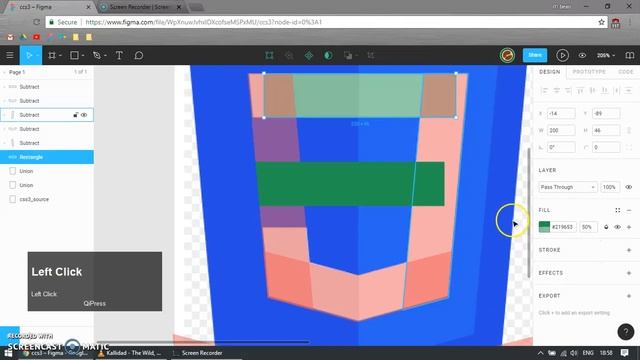Viewport: 640px width, 360px height.
Task: Switch to the Code tab
Action: click(625, 72)
